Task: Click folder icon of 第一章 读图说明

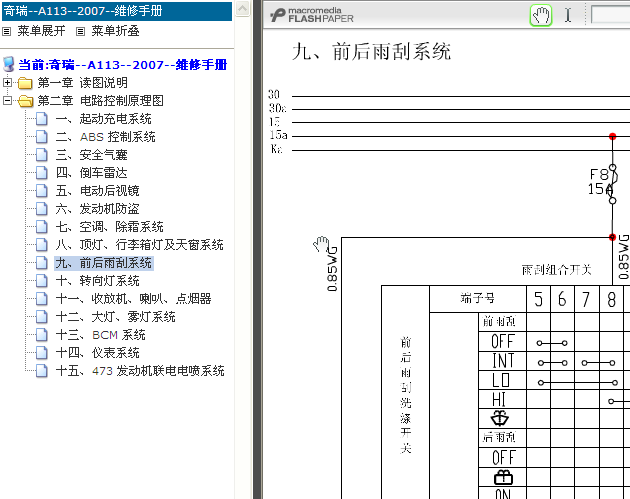Action: click(x=25, y=83)
